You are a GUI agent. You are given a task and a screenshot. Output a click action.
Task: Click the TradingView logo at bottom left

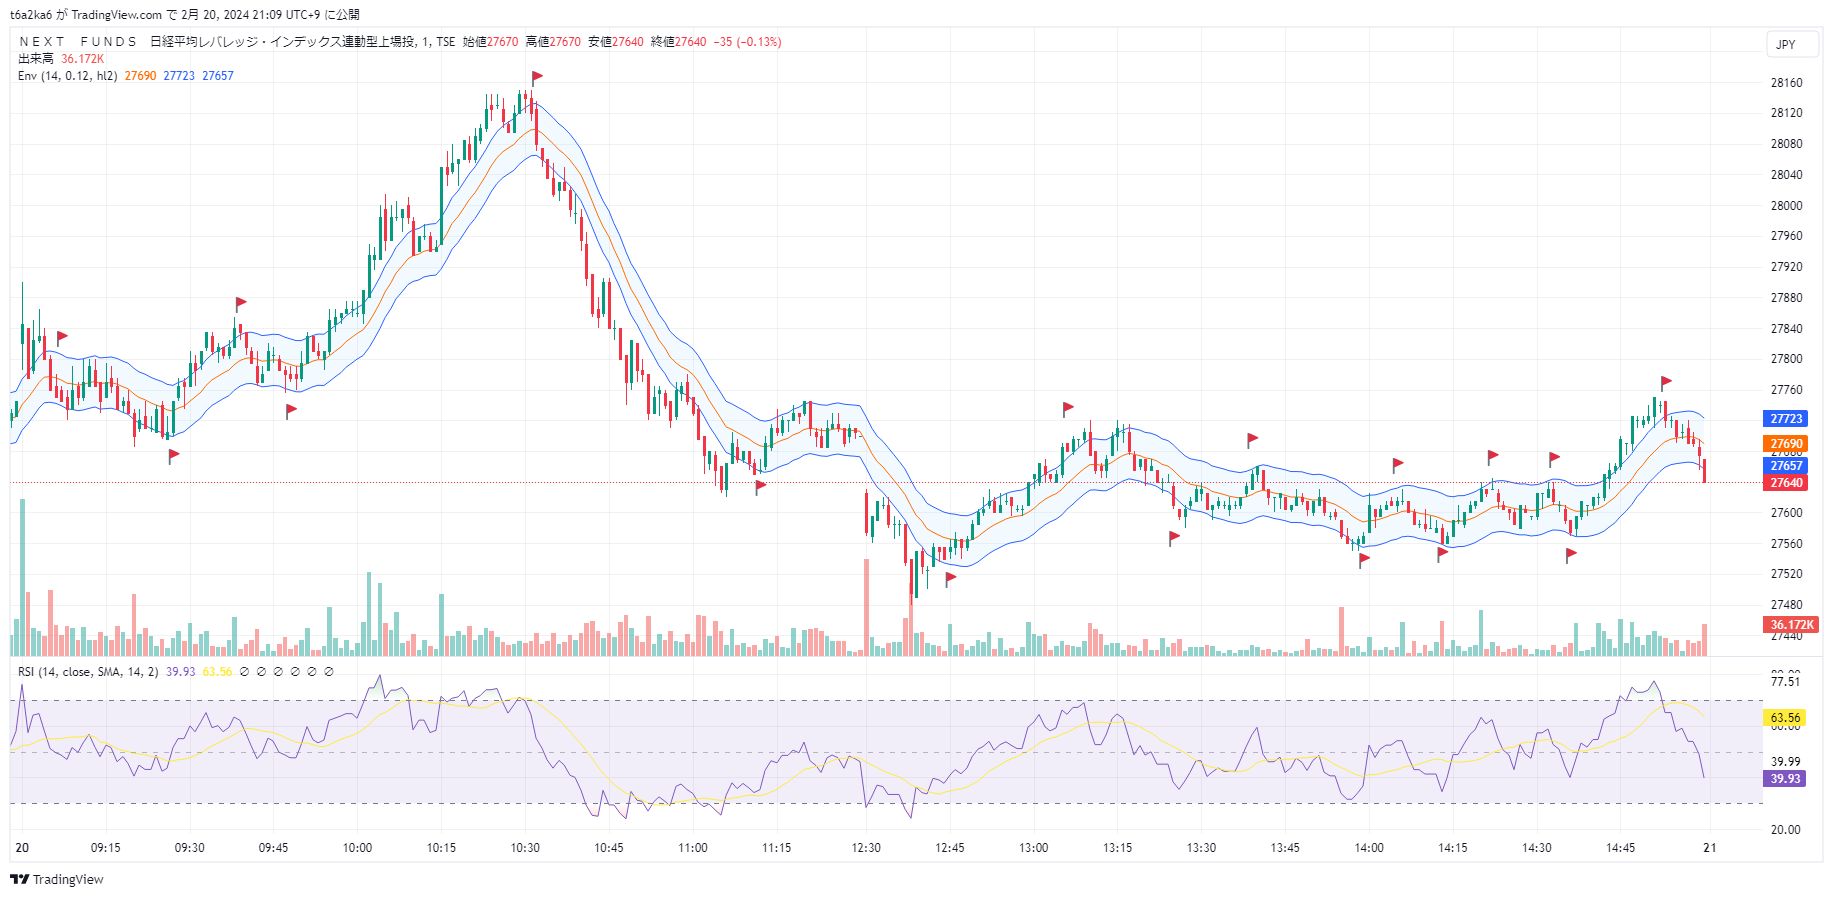click(57, 879)
